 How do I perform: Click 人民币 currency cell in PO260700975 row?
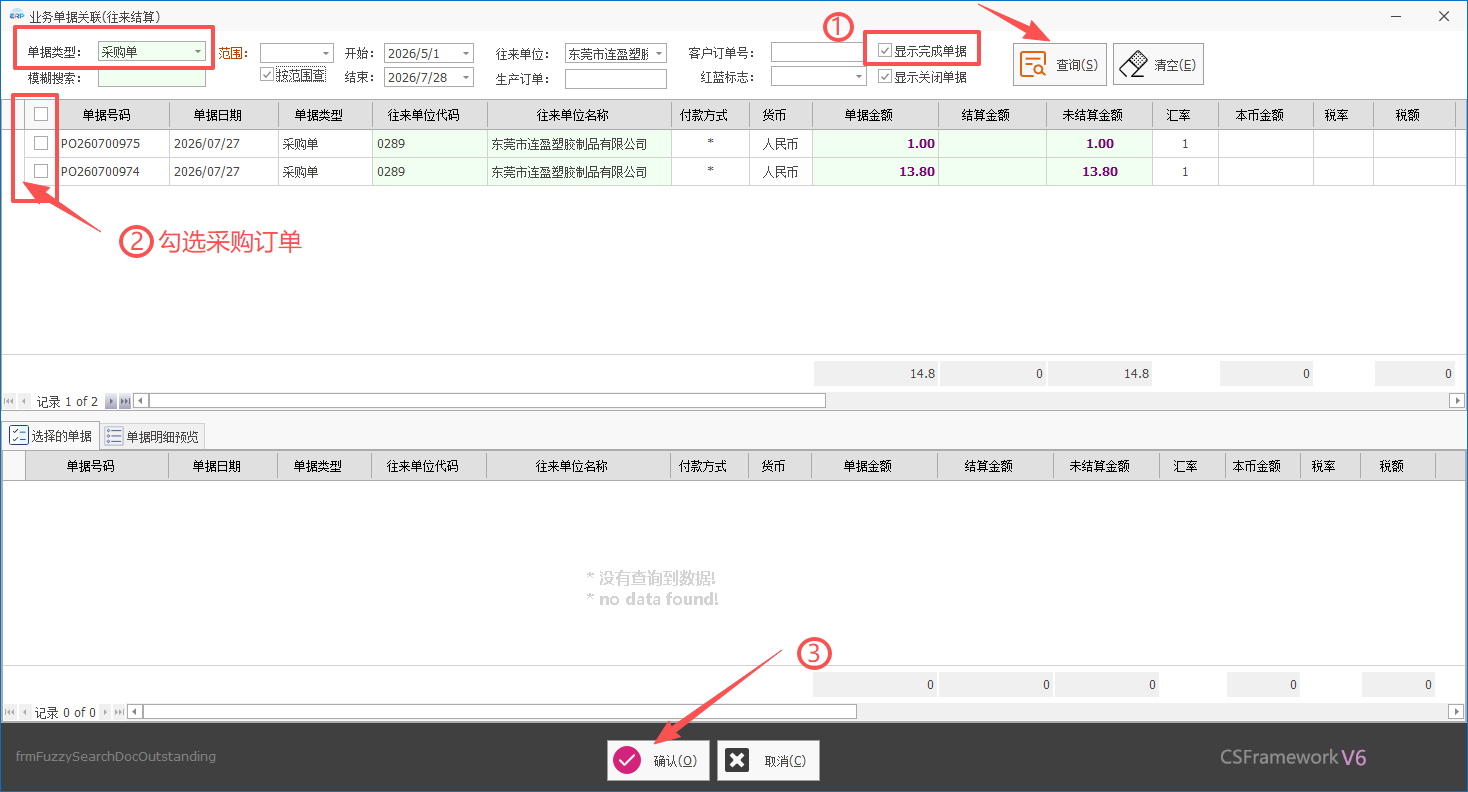[781, 143]
